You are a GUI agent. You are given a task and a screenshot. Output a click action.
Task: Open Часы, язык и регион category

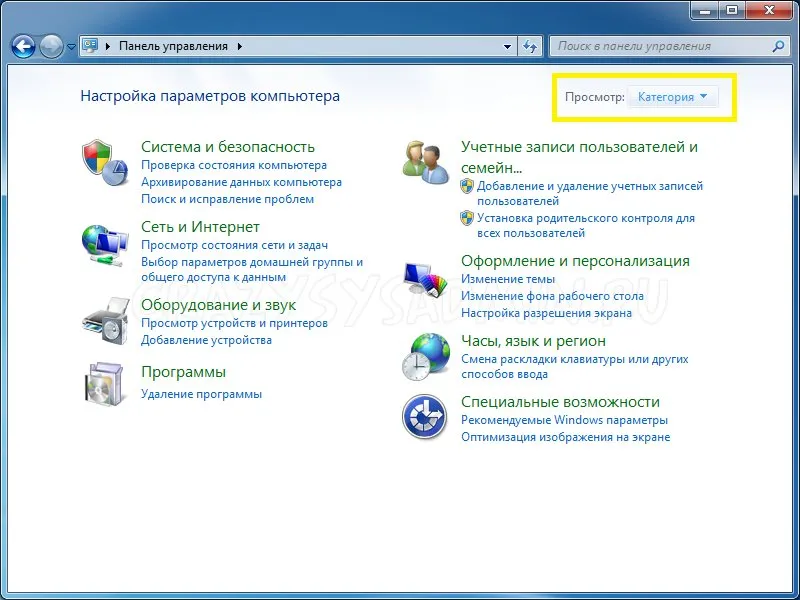tap(533, 341)
